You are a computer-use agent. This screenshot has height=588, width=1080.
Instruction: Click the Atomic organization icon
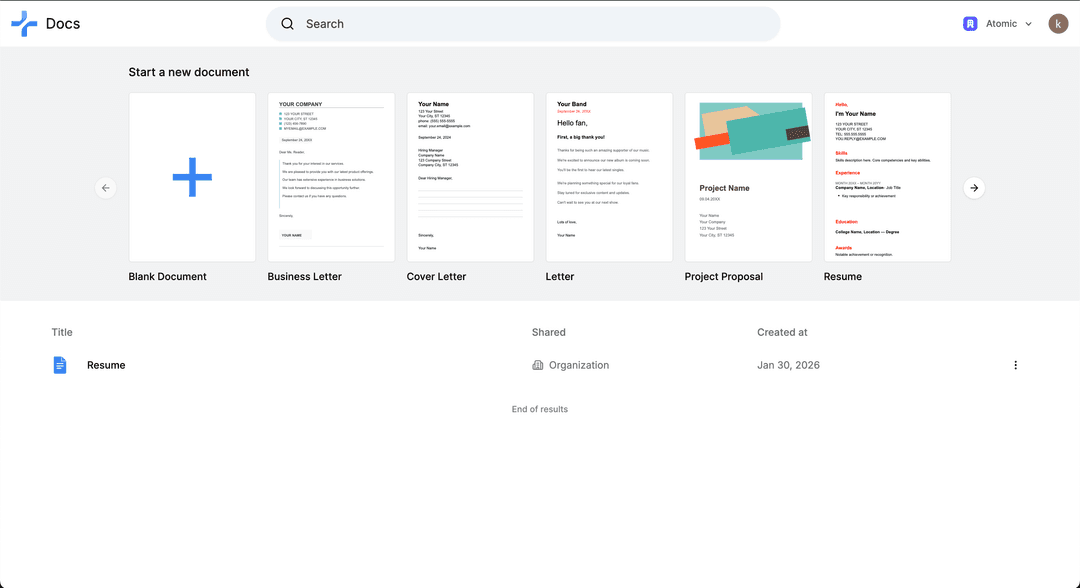click(970, 24)
